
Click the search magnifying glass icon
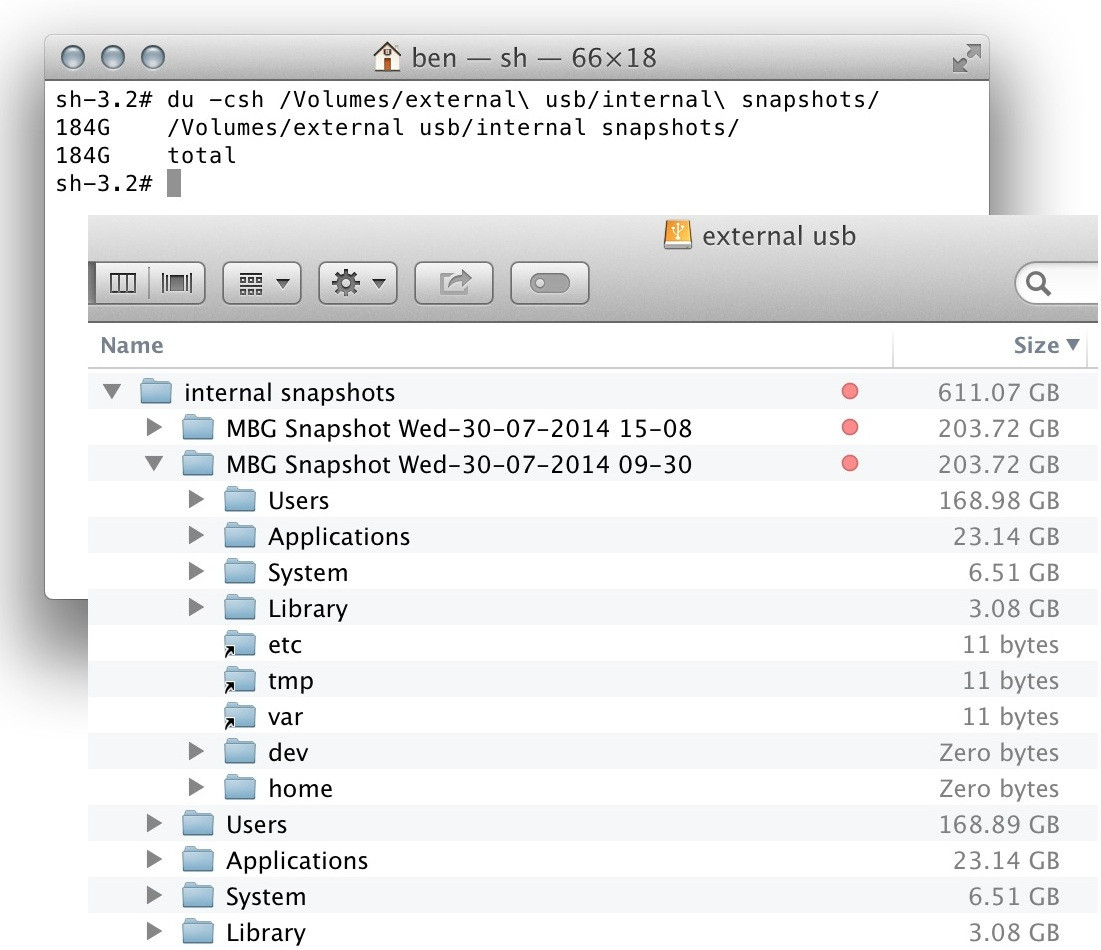pos(1039,284)
